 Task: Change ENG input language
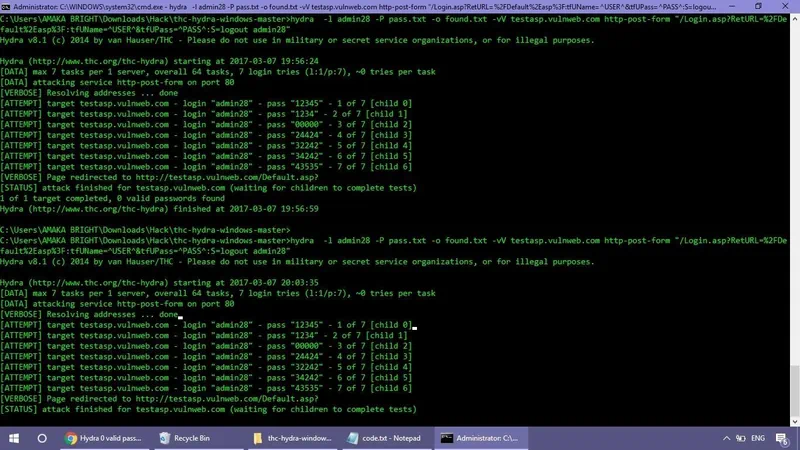coord(758,438)
